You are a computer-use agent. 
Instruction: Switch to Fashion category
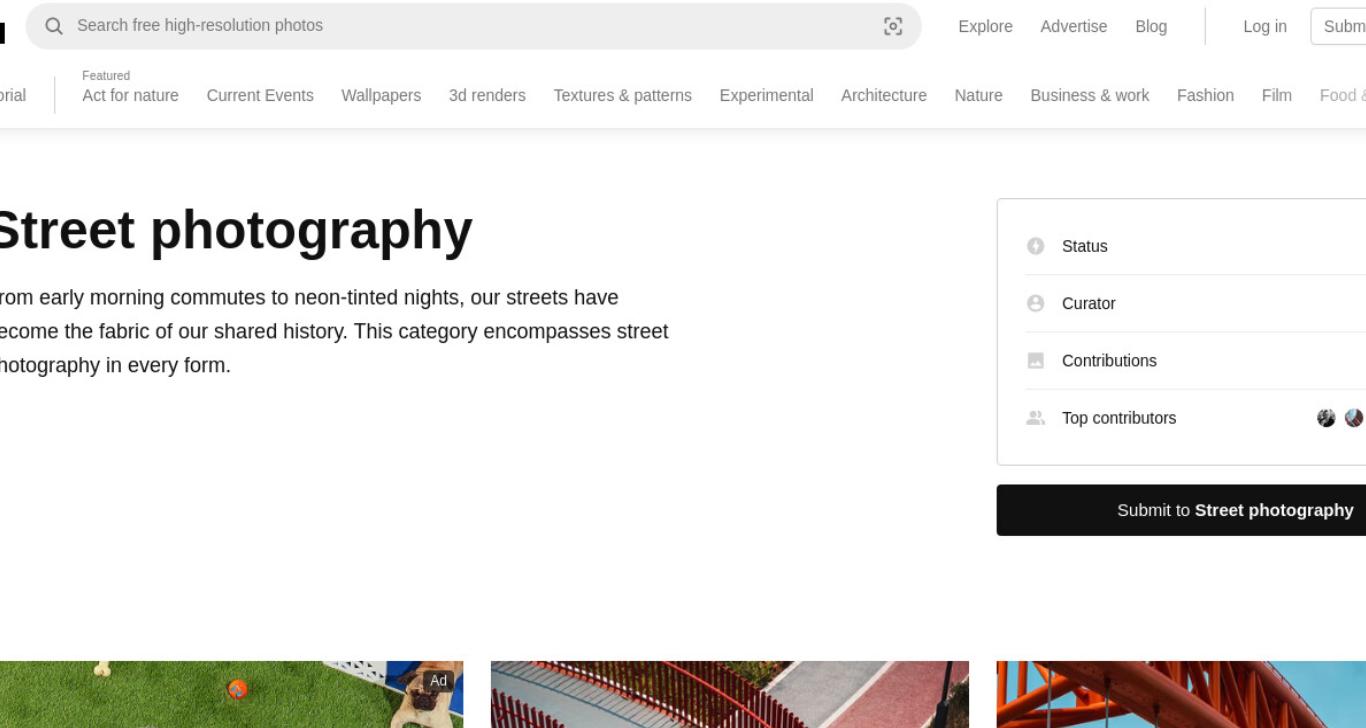tap(1205, 95)
